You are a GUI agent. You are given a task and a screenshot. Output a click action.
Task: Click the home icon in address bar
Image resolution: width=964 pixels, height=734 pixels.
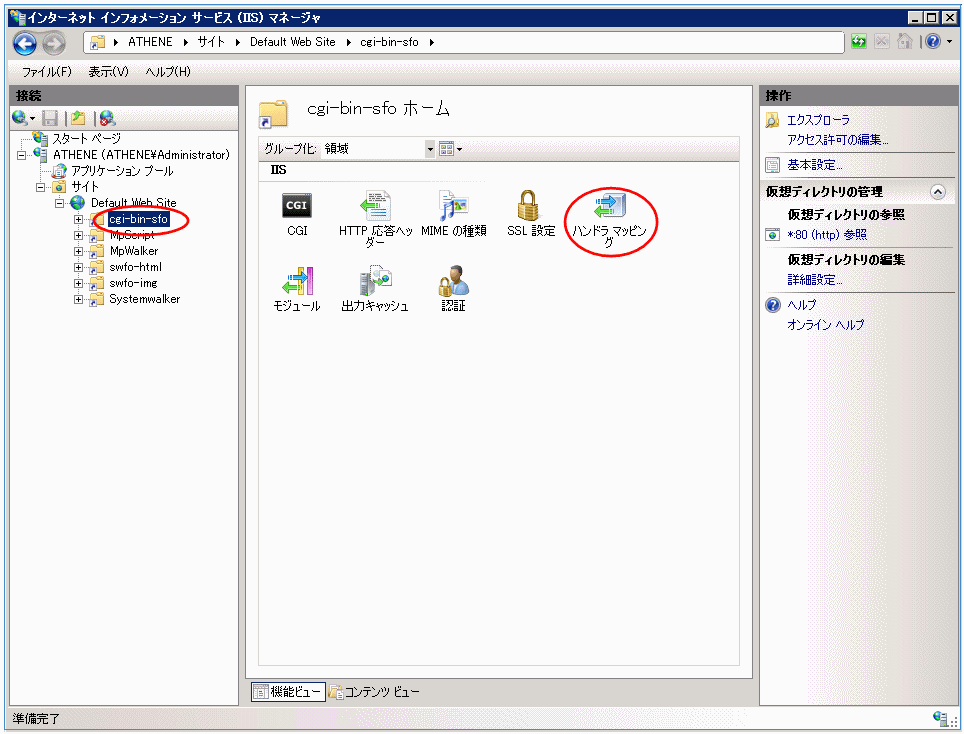tap(904, 42)
